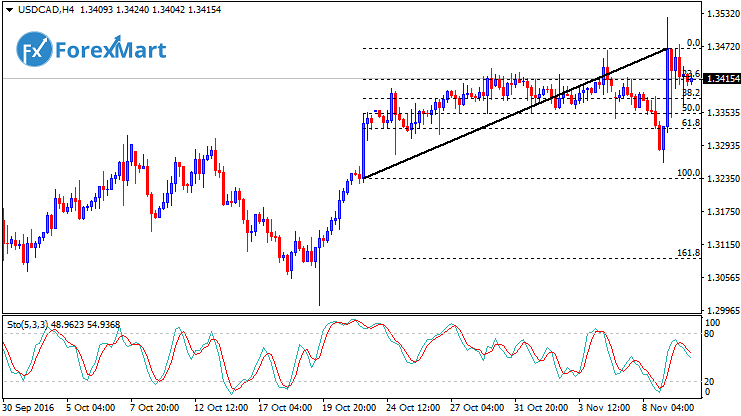Select the current price tag 1.34154
Screen dimensions: 741x416
(x=721, y=79)
